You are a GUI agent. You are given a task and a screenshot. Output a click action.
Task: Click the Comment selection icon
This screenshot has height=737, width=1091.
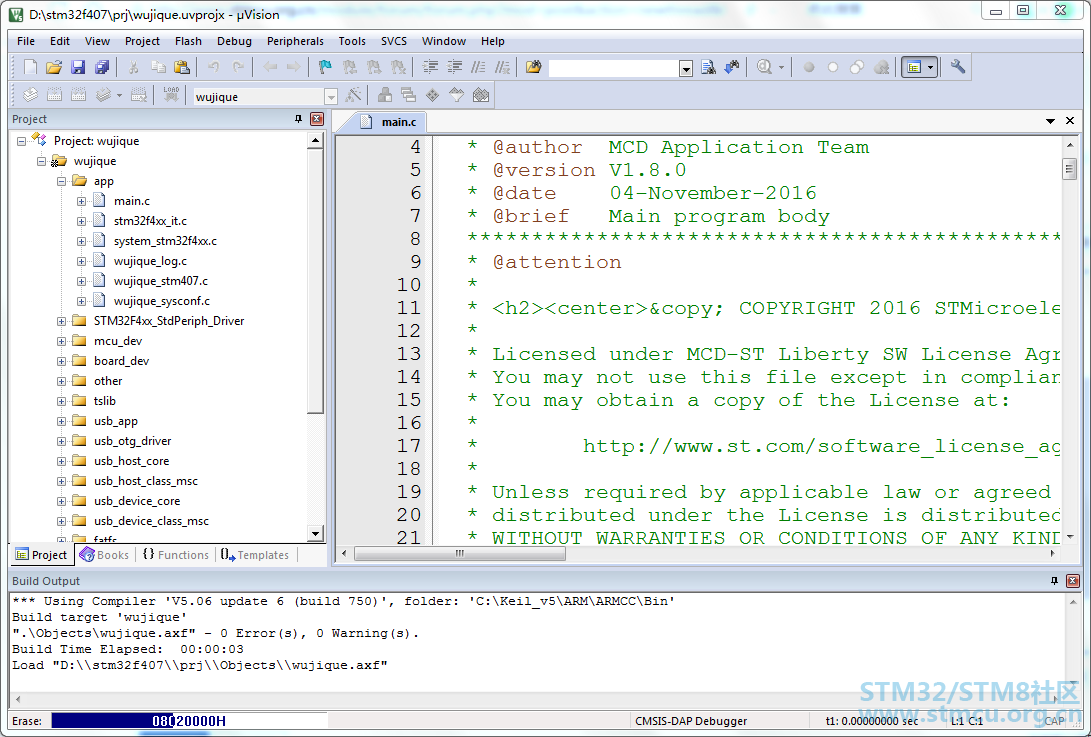(479, 68)
